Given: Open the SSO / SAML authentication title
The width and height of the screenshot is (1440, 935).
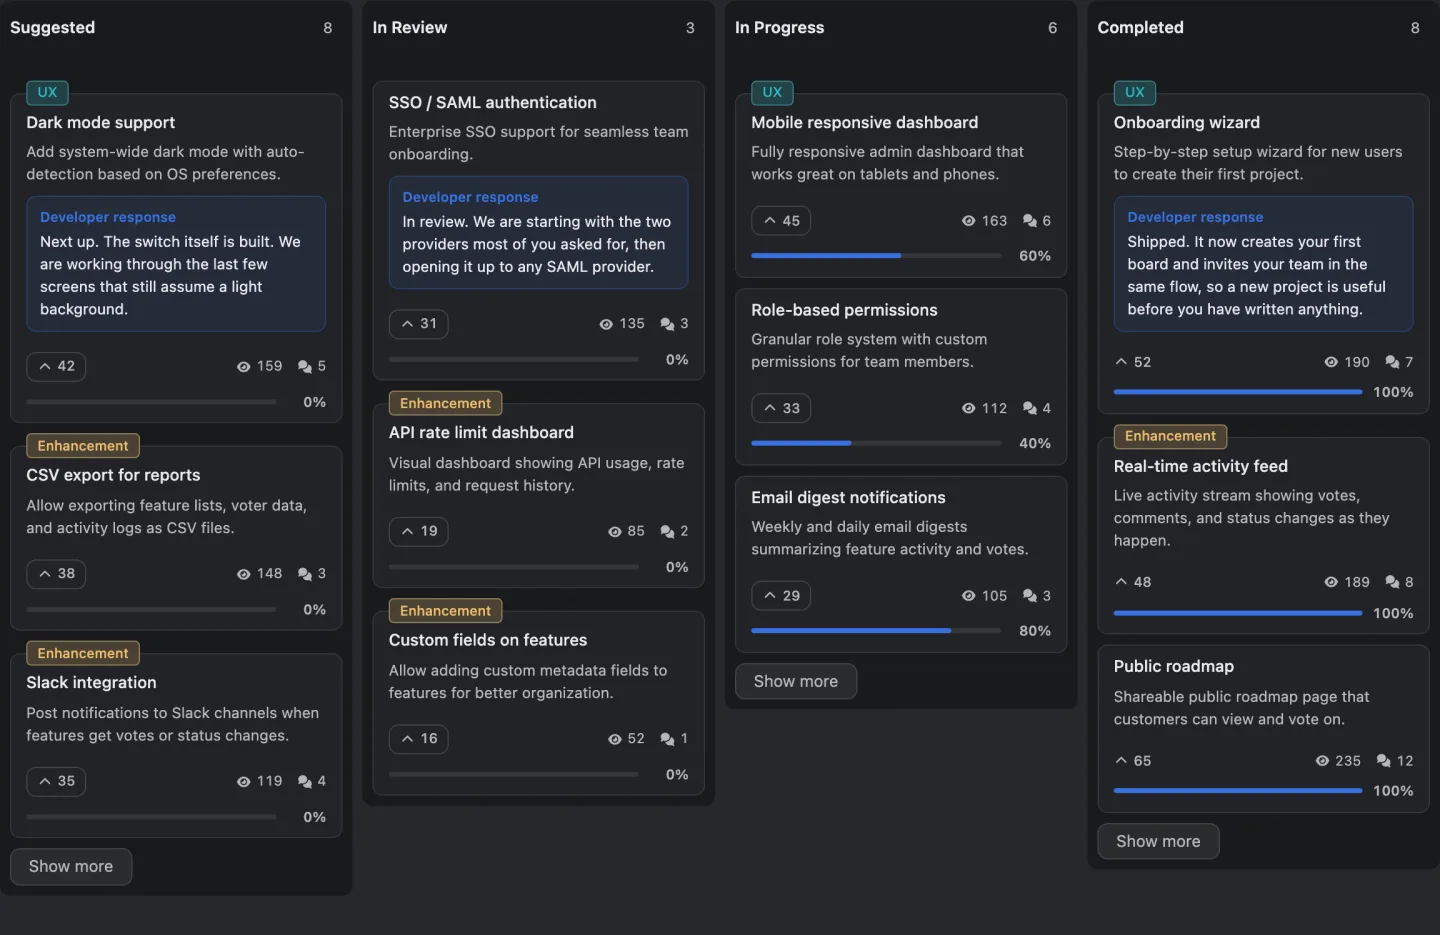Looking at the screenshot, I should point(492,102).
